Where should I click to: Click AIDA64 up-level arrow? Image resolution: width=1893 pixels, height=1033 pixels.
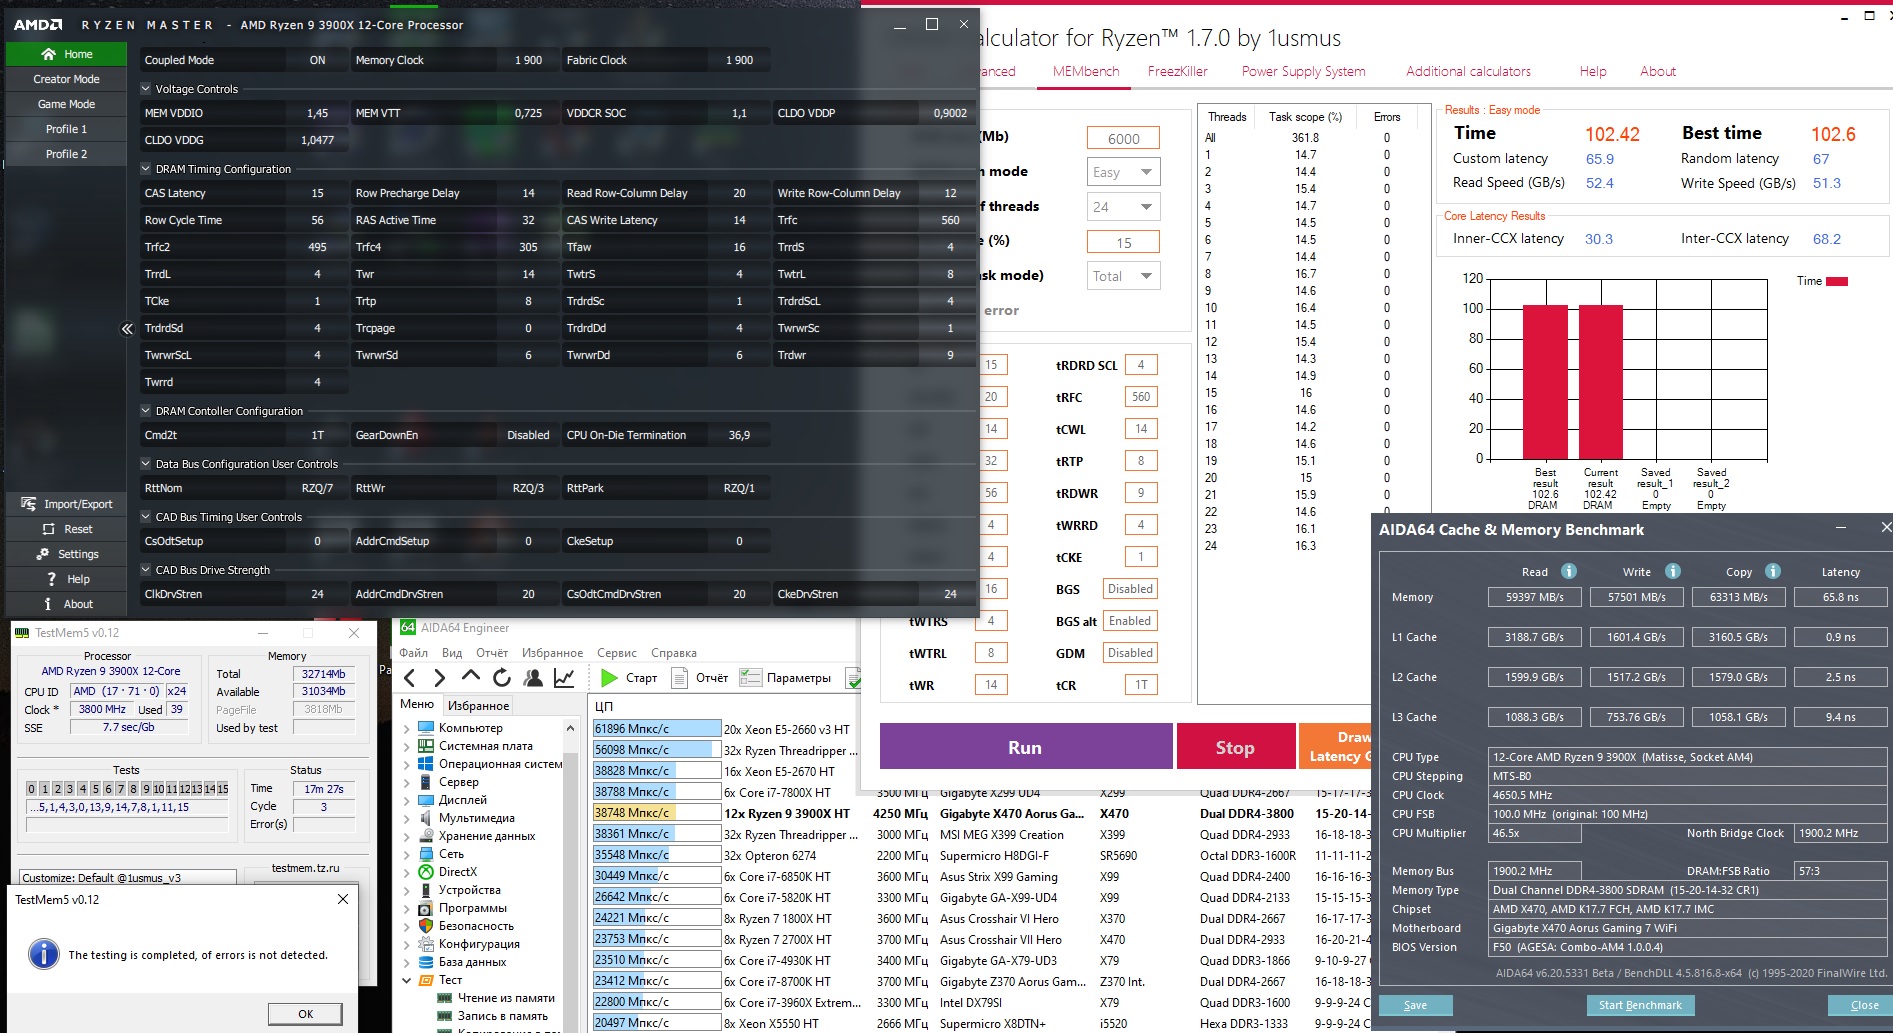click(x=470, y=677)
